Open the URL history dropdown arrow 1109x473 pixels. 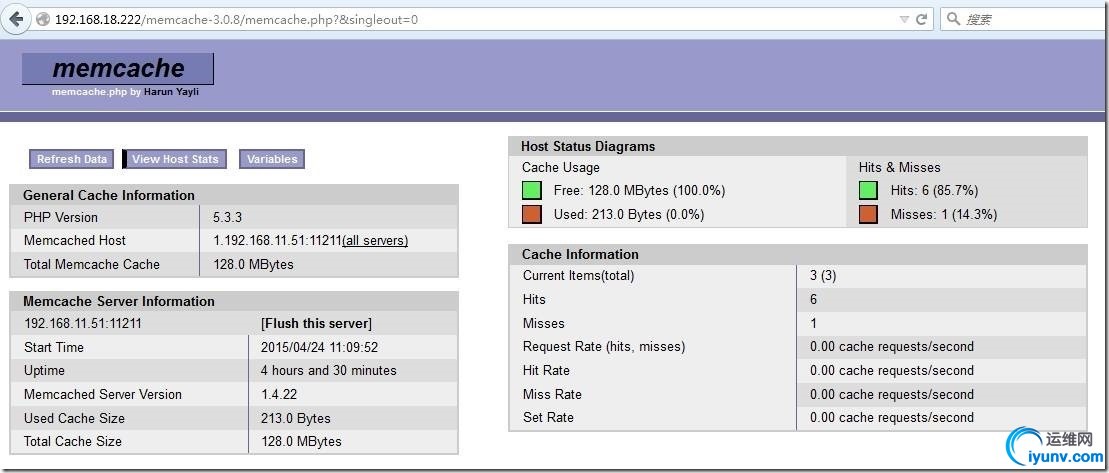click(x=904, y=20)
